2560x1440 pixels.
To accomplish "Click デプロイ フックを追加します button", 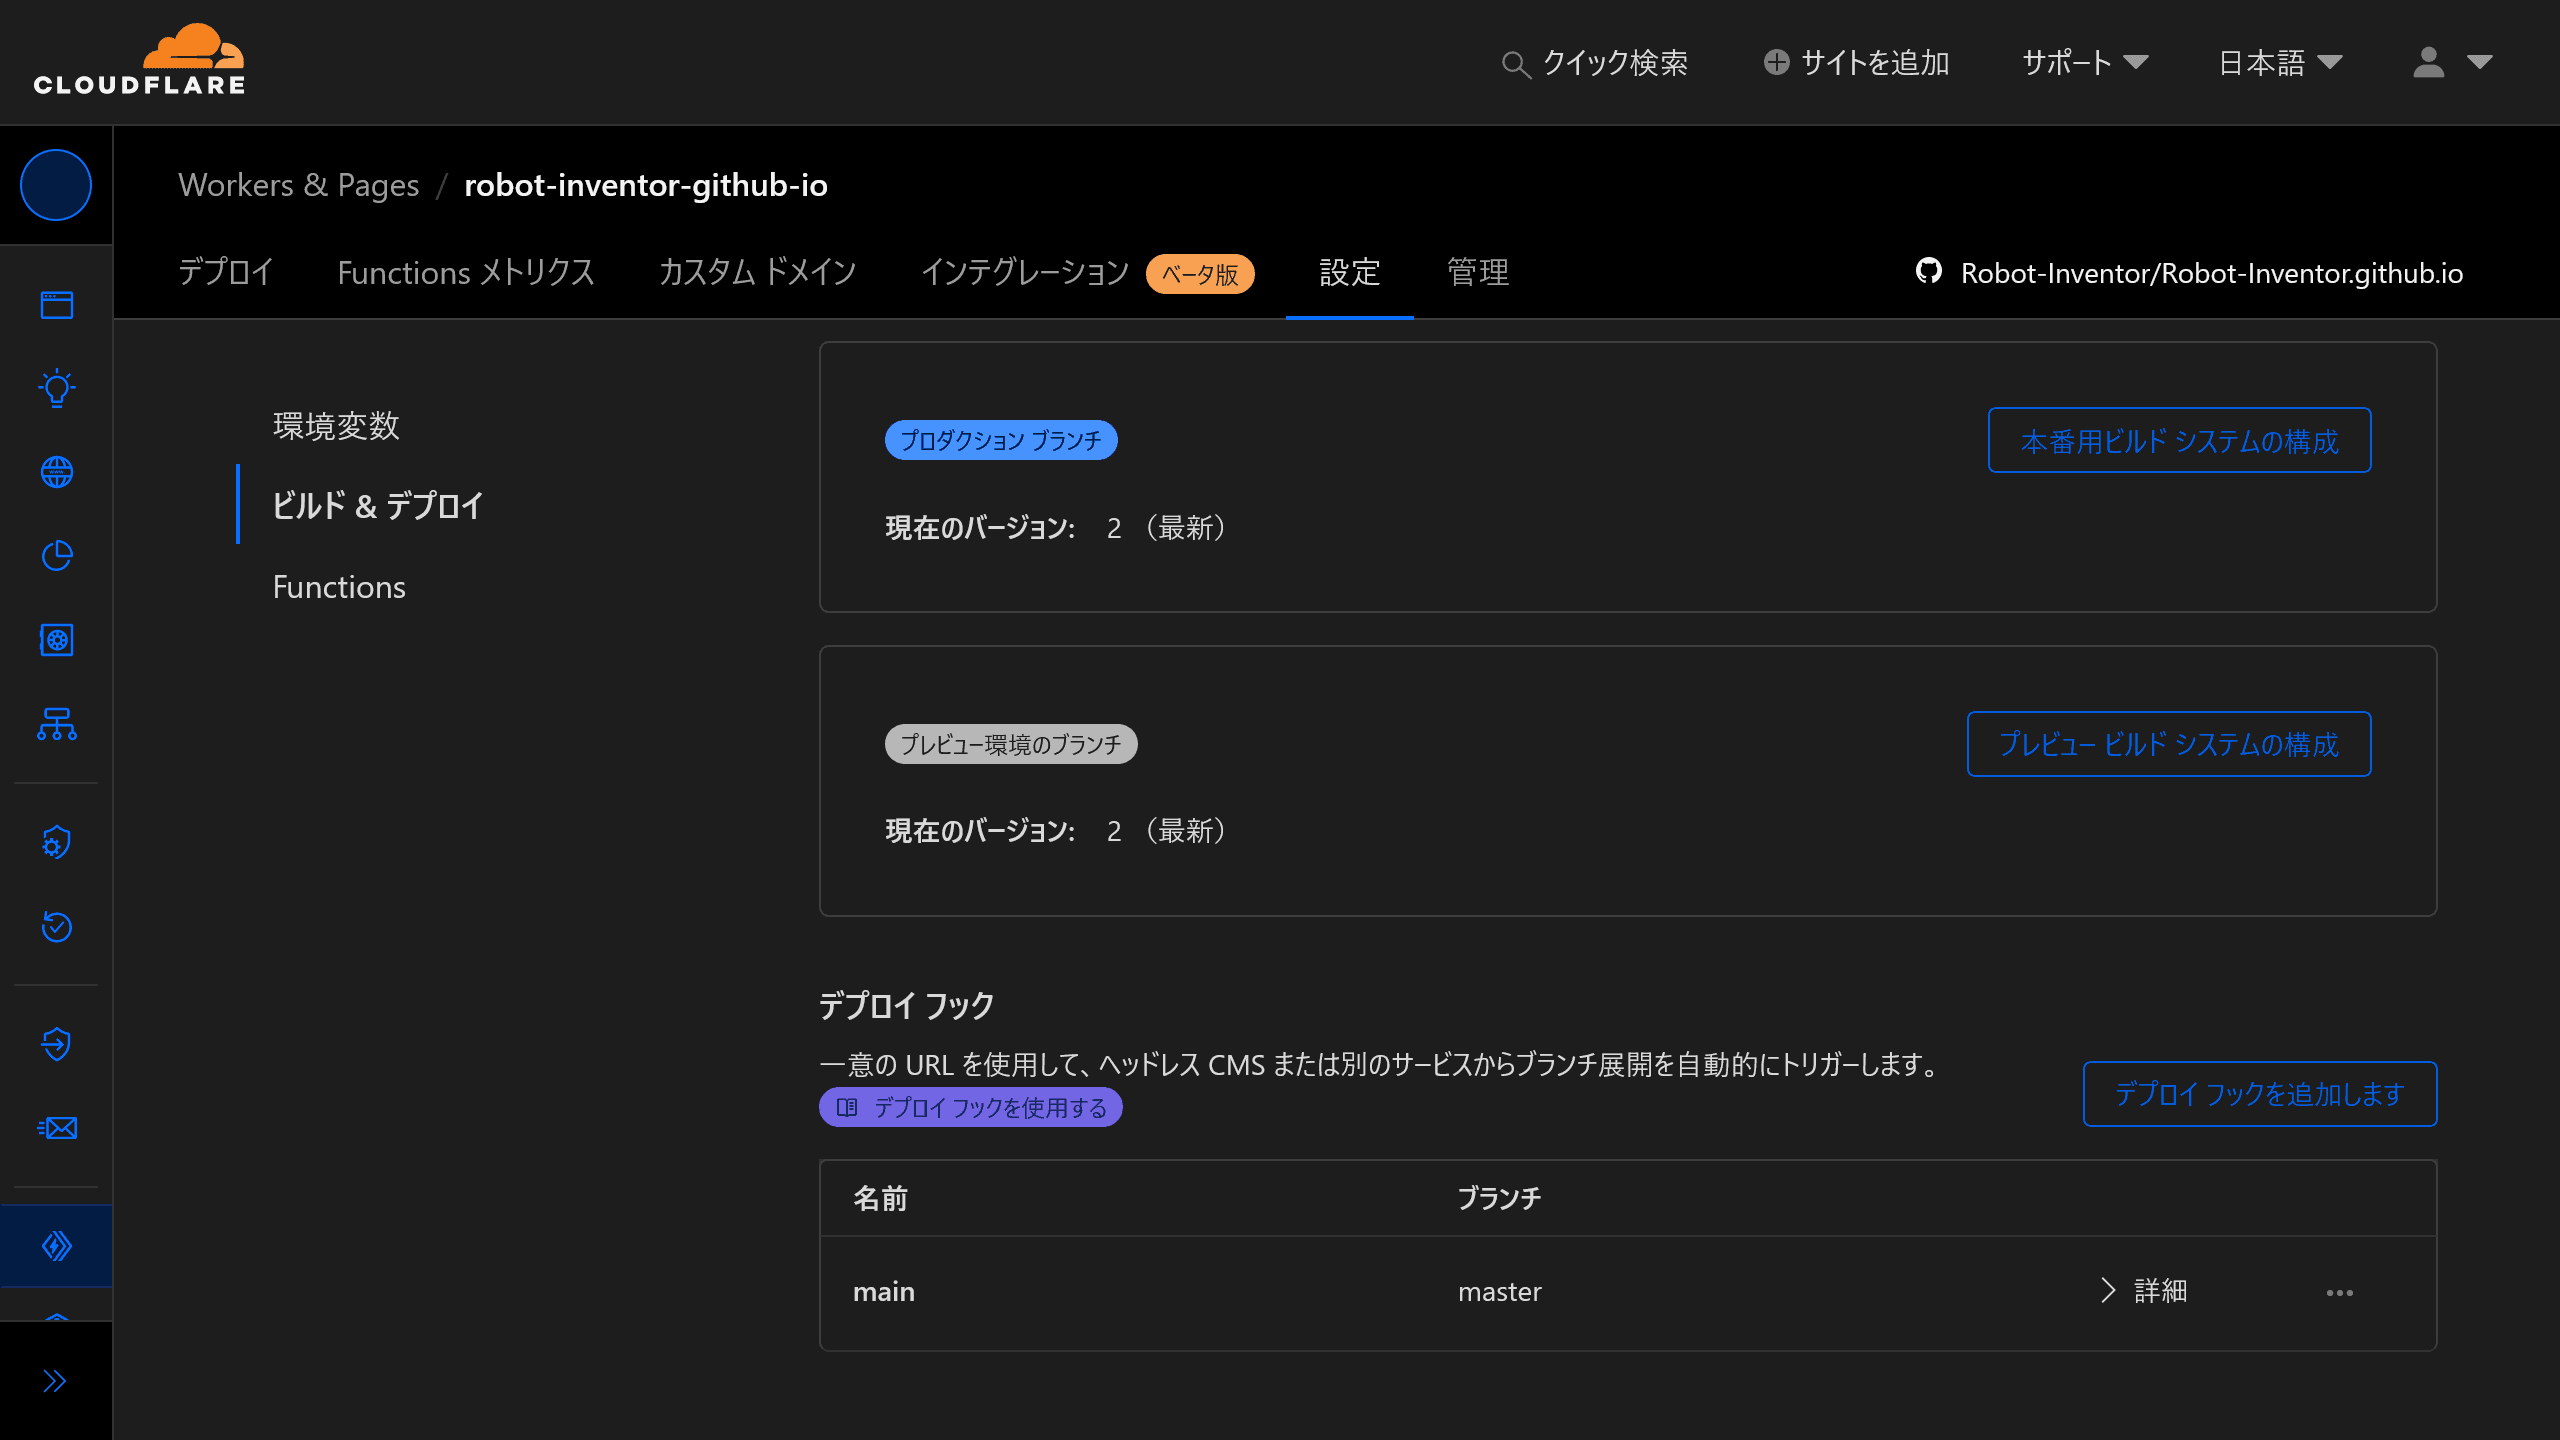I will [2260, 1094].
